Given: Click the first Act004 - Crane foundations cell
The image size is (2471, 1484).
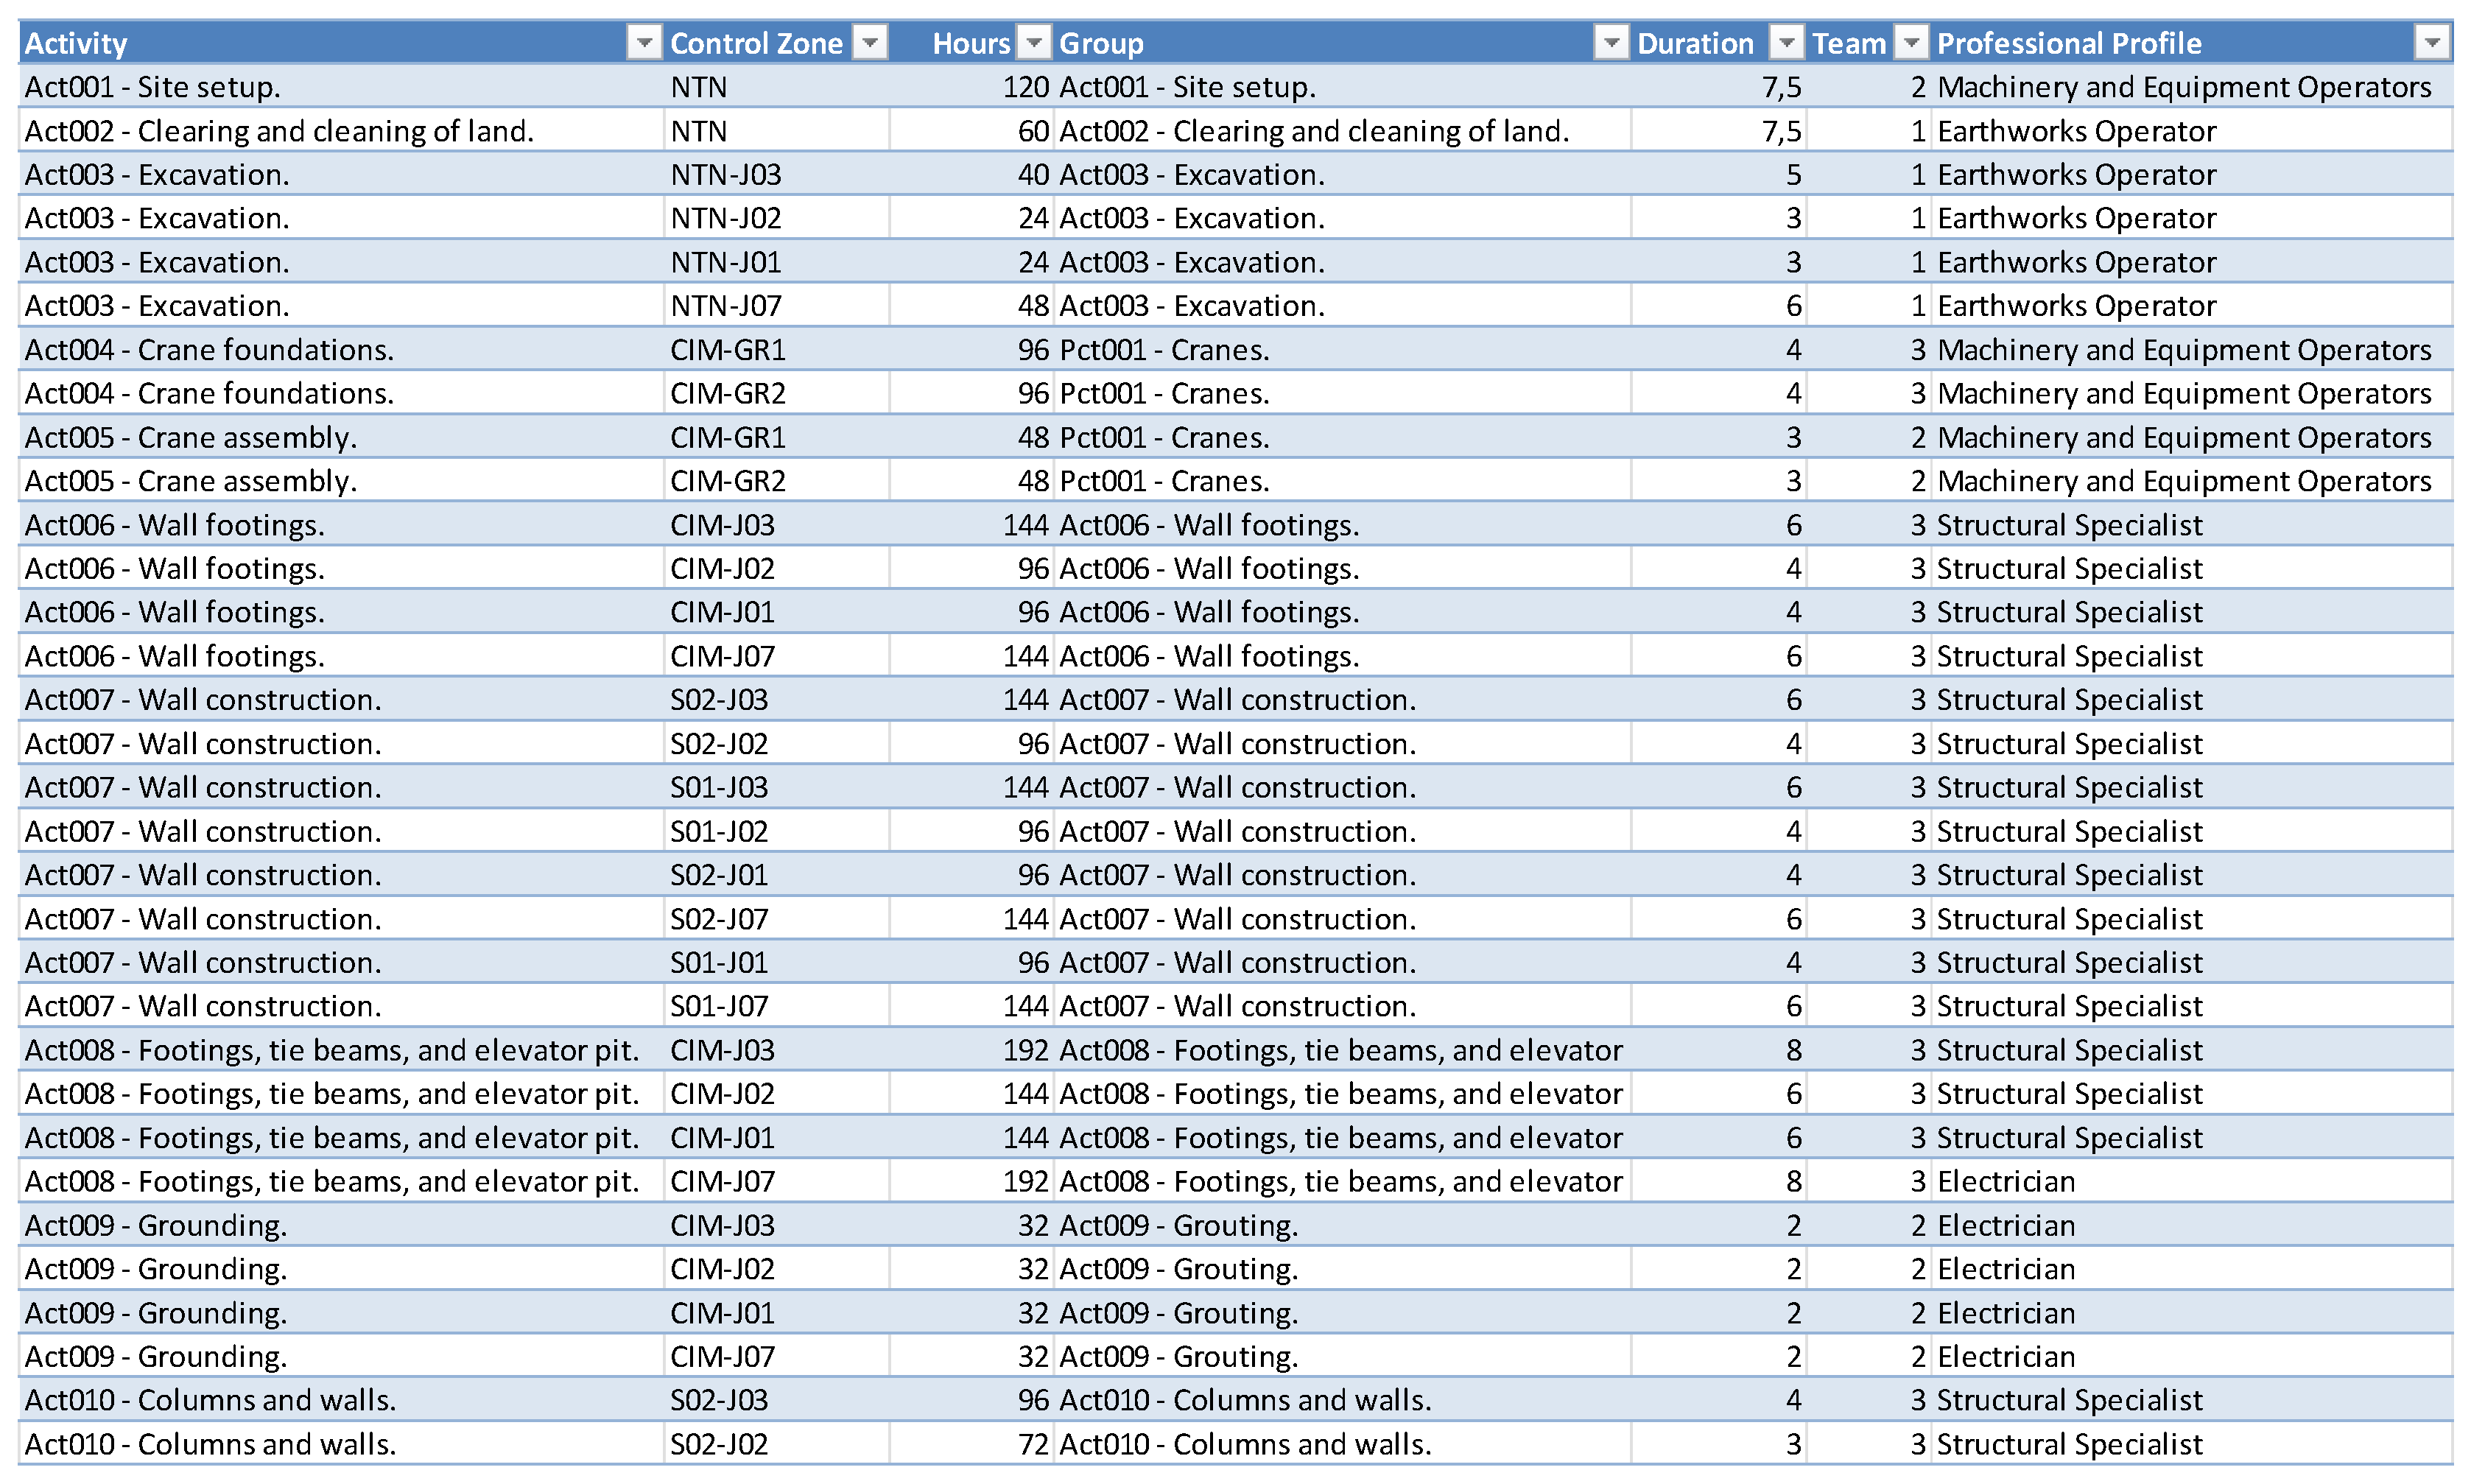Looking at the screenshot, I should (x=209, y=350).
